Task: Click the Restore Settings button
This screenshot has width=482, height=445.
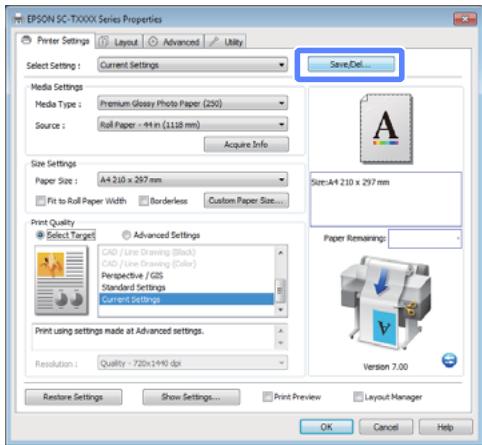Action: pyautogui.click(x=73, y=397)
